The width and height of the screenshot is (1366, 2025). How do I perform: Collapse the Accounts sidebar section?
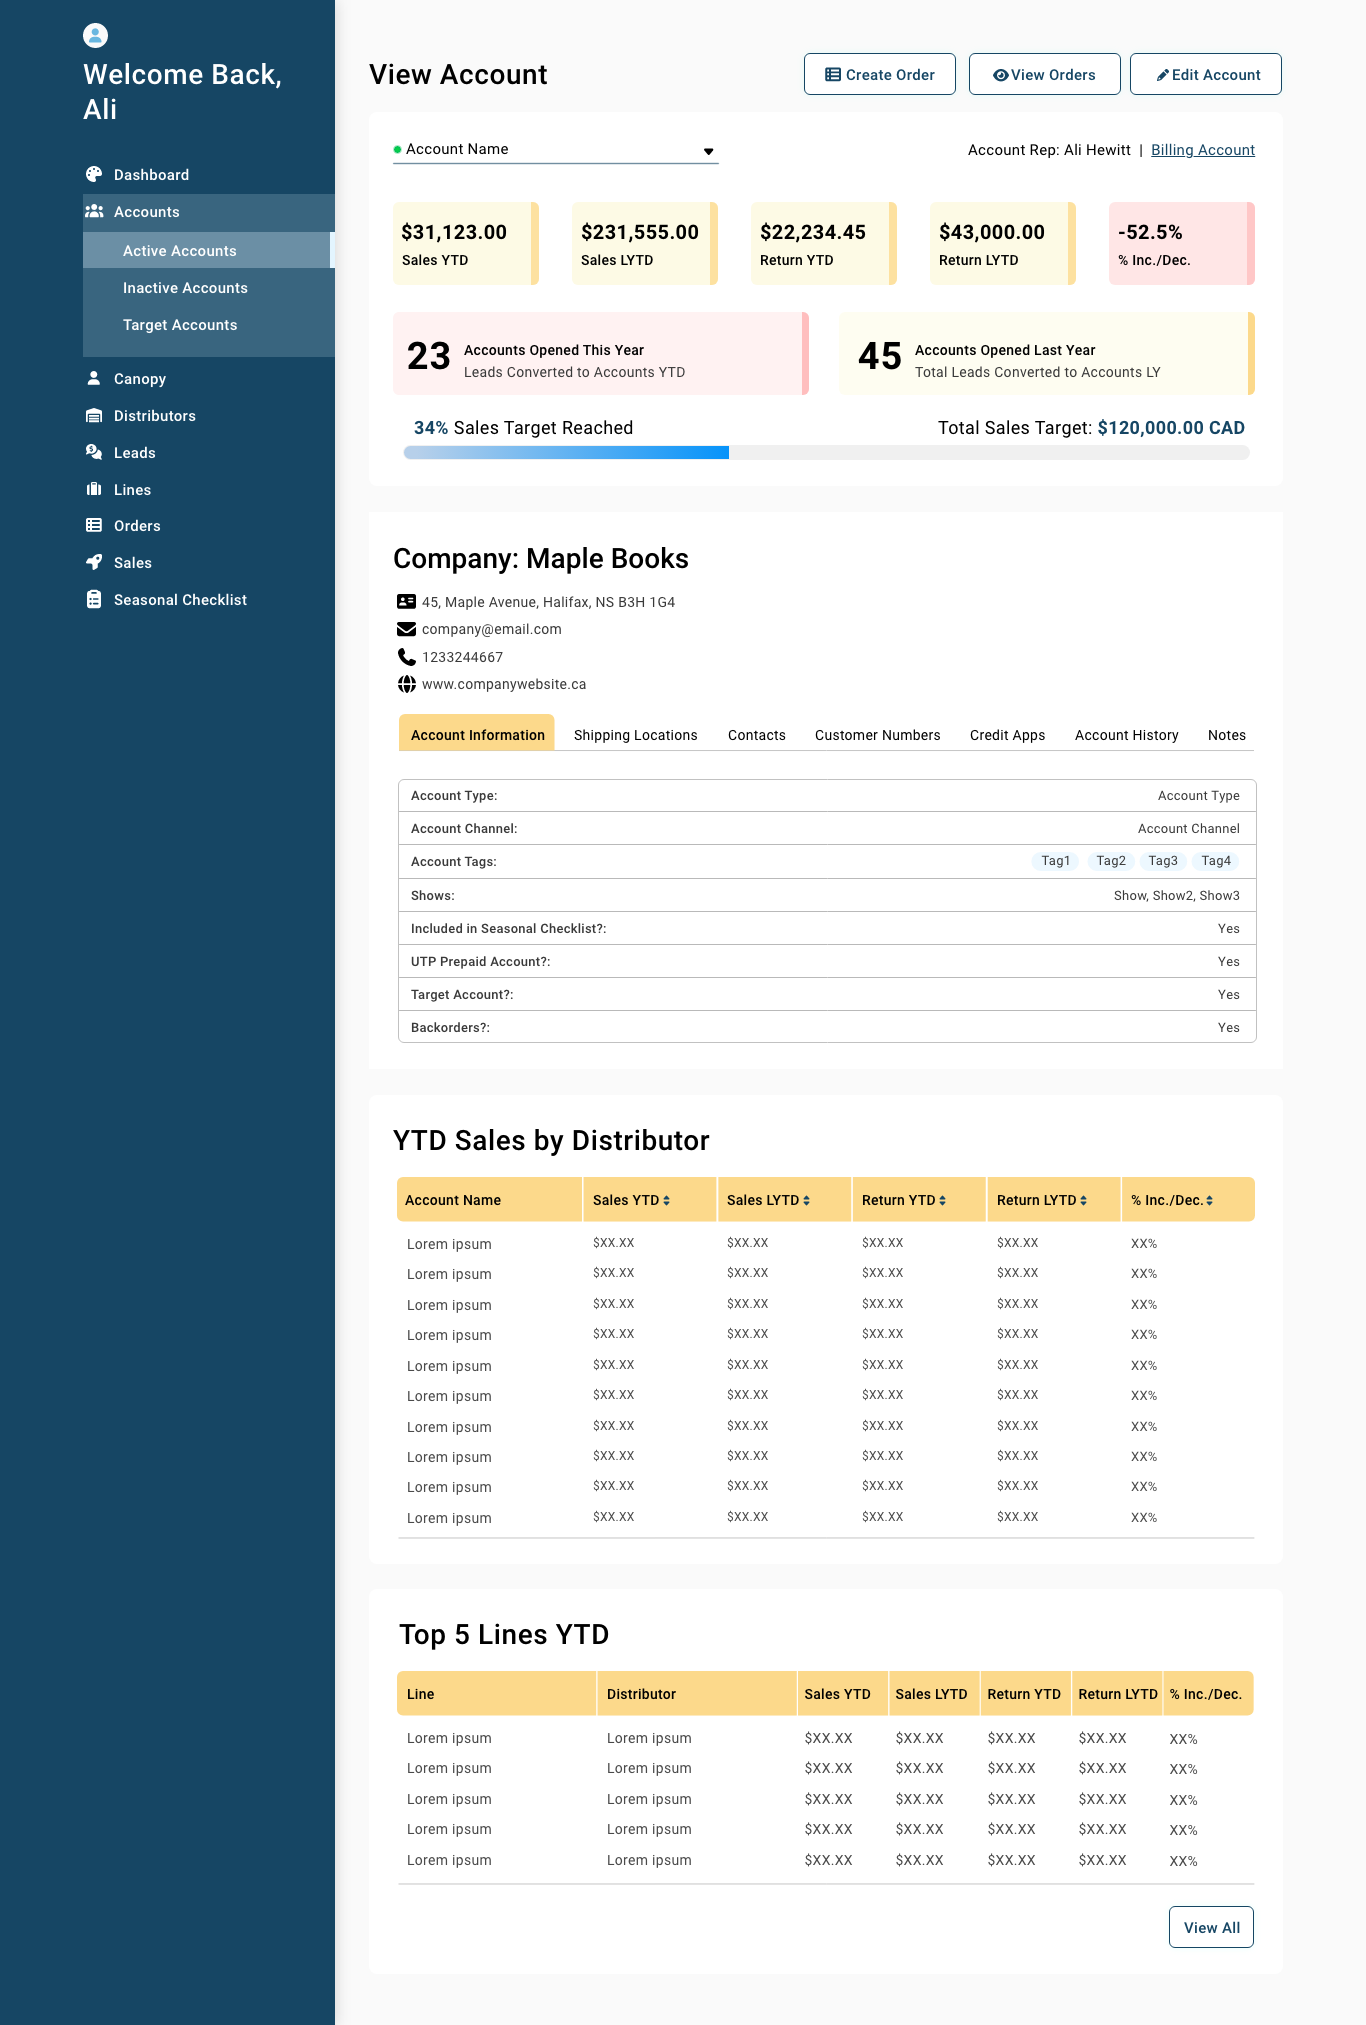coord(209,211)
